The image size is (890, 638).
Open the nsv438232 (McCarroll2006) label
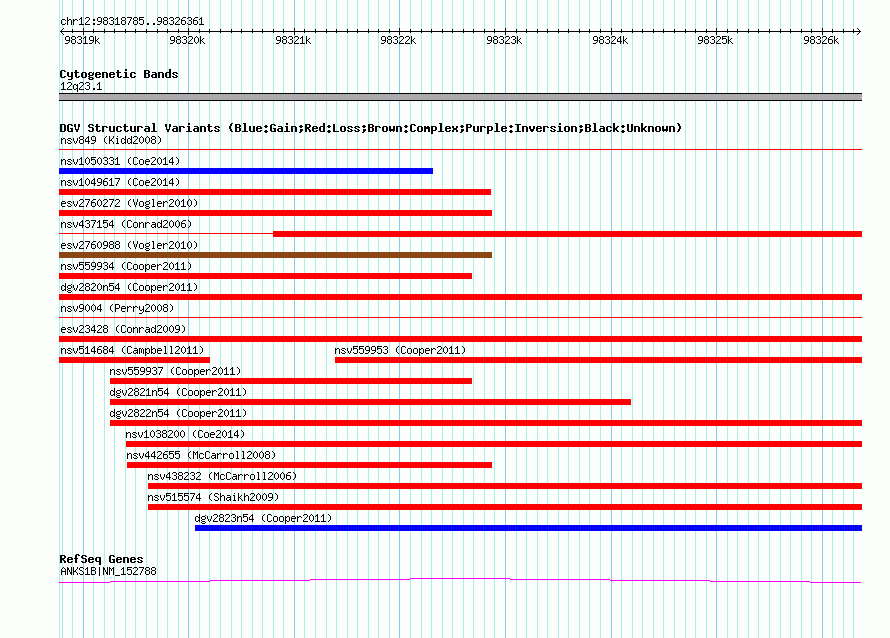(222, 476)
